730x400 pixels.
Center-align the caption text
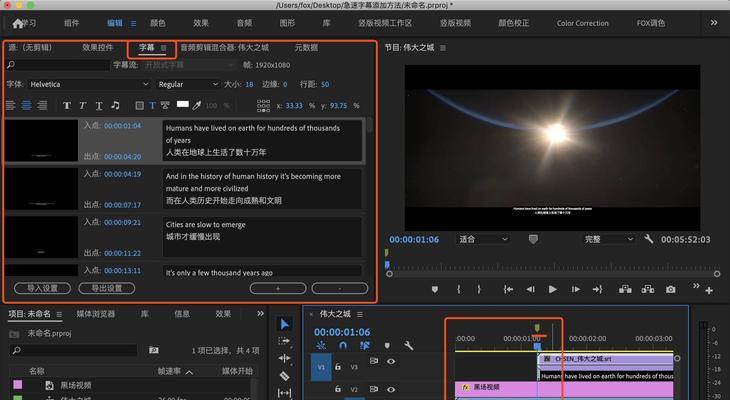26,105
